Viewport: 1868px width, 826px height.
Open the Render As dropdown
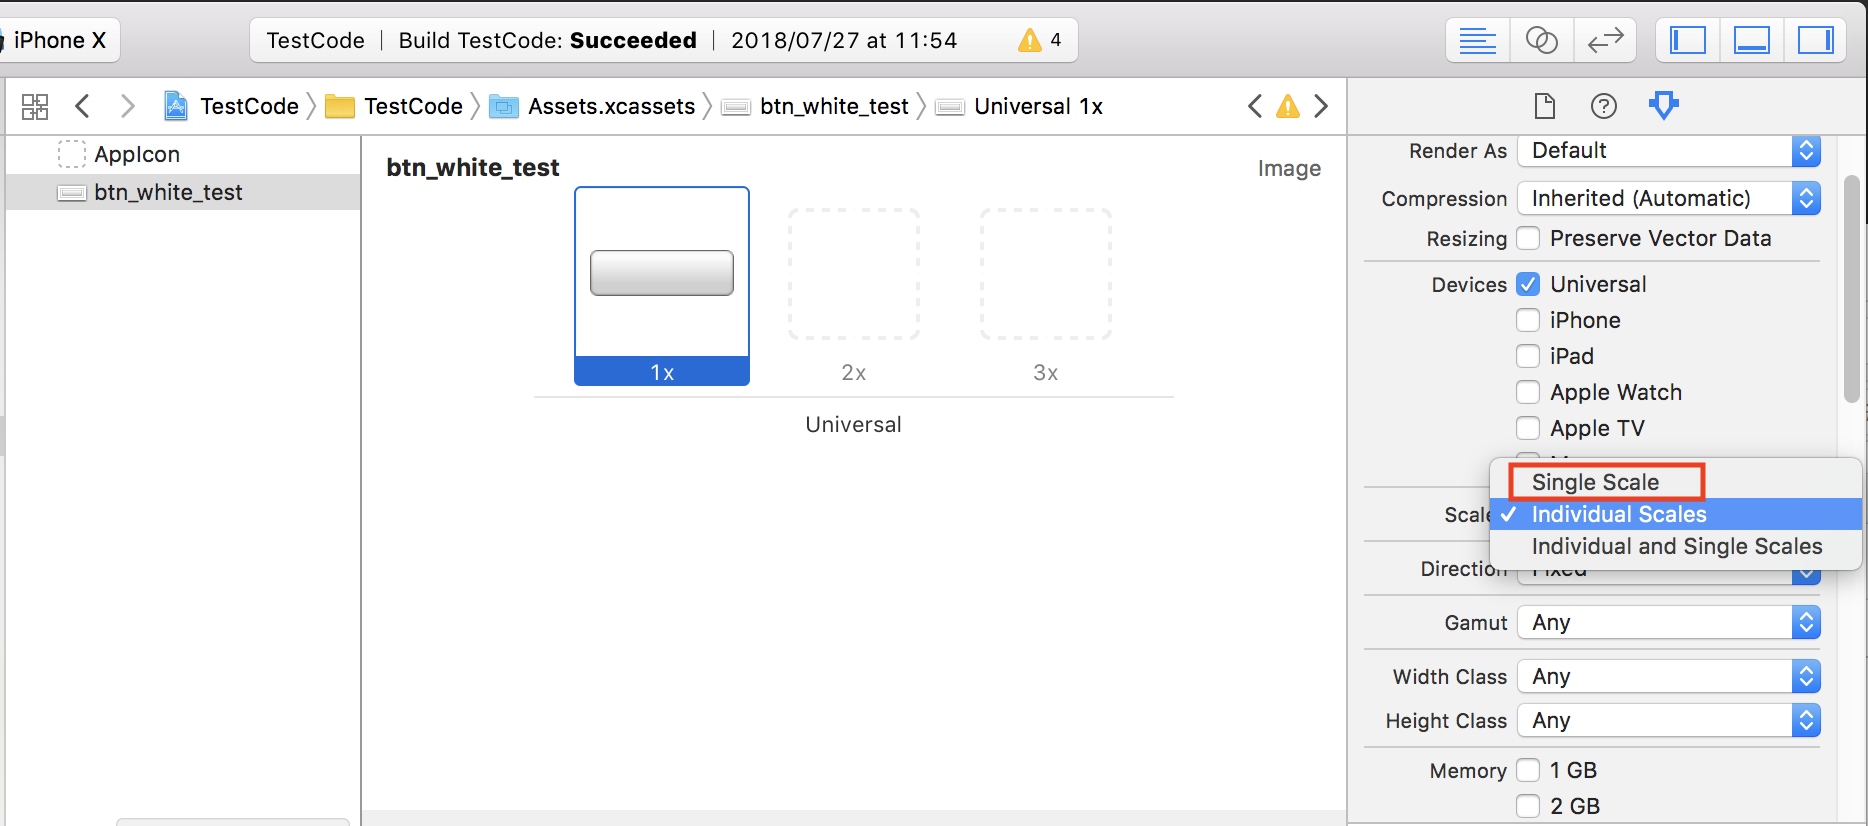(x=1668, y=151)
